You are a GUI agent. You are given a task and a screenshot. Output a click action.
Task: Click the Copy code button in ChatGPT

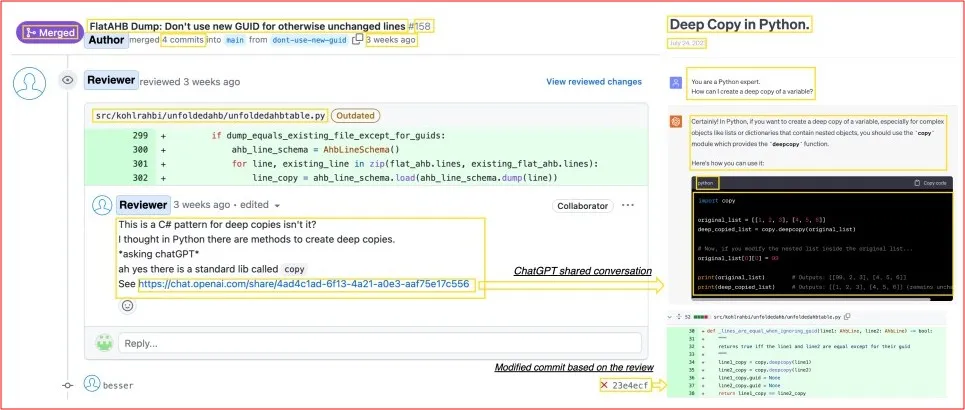(x=931, y=183)
